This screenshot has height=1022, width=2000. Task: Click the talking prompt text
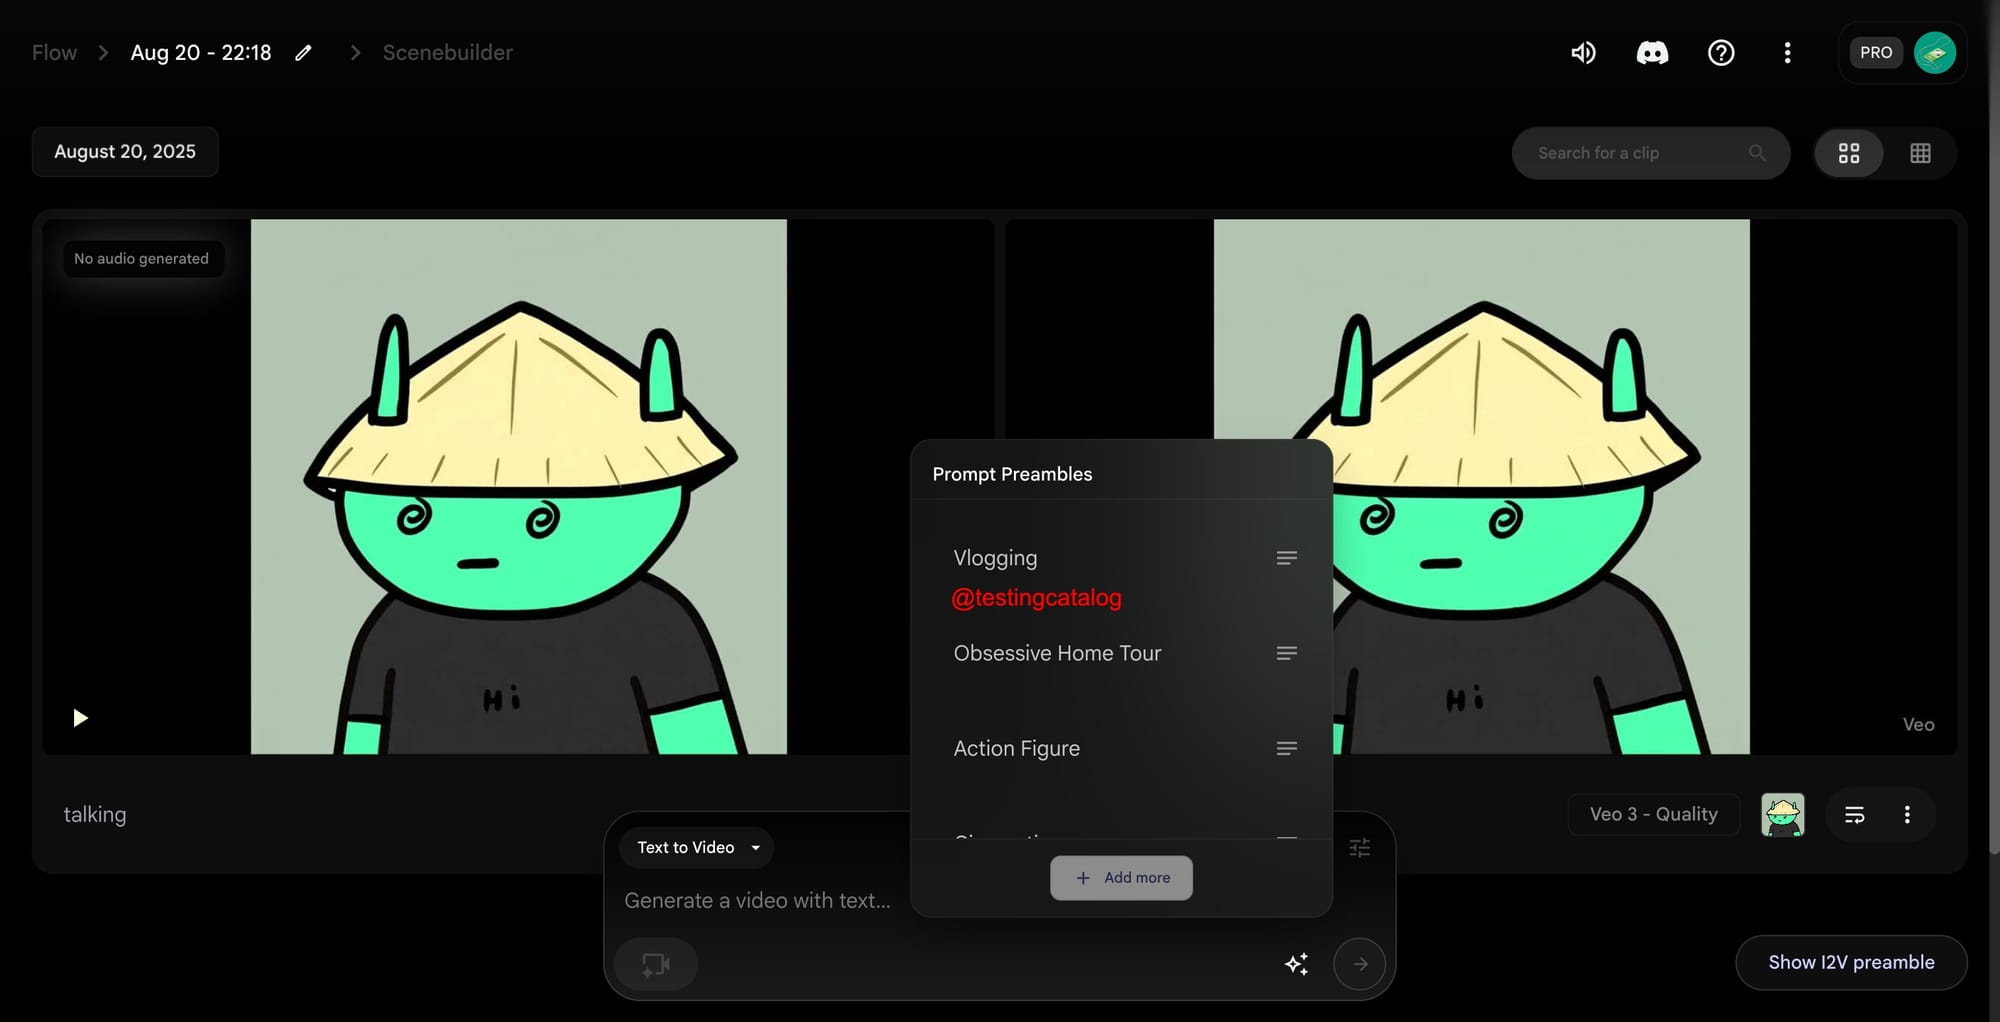coord(95,815)
